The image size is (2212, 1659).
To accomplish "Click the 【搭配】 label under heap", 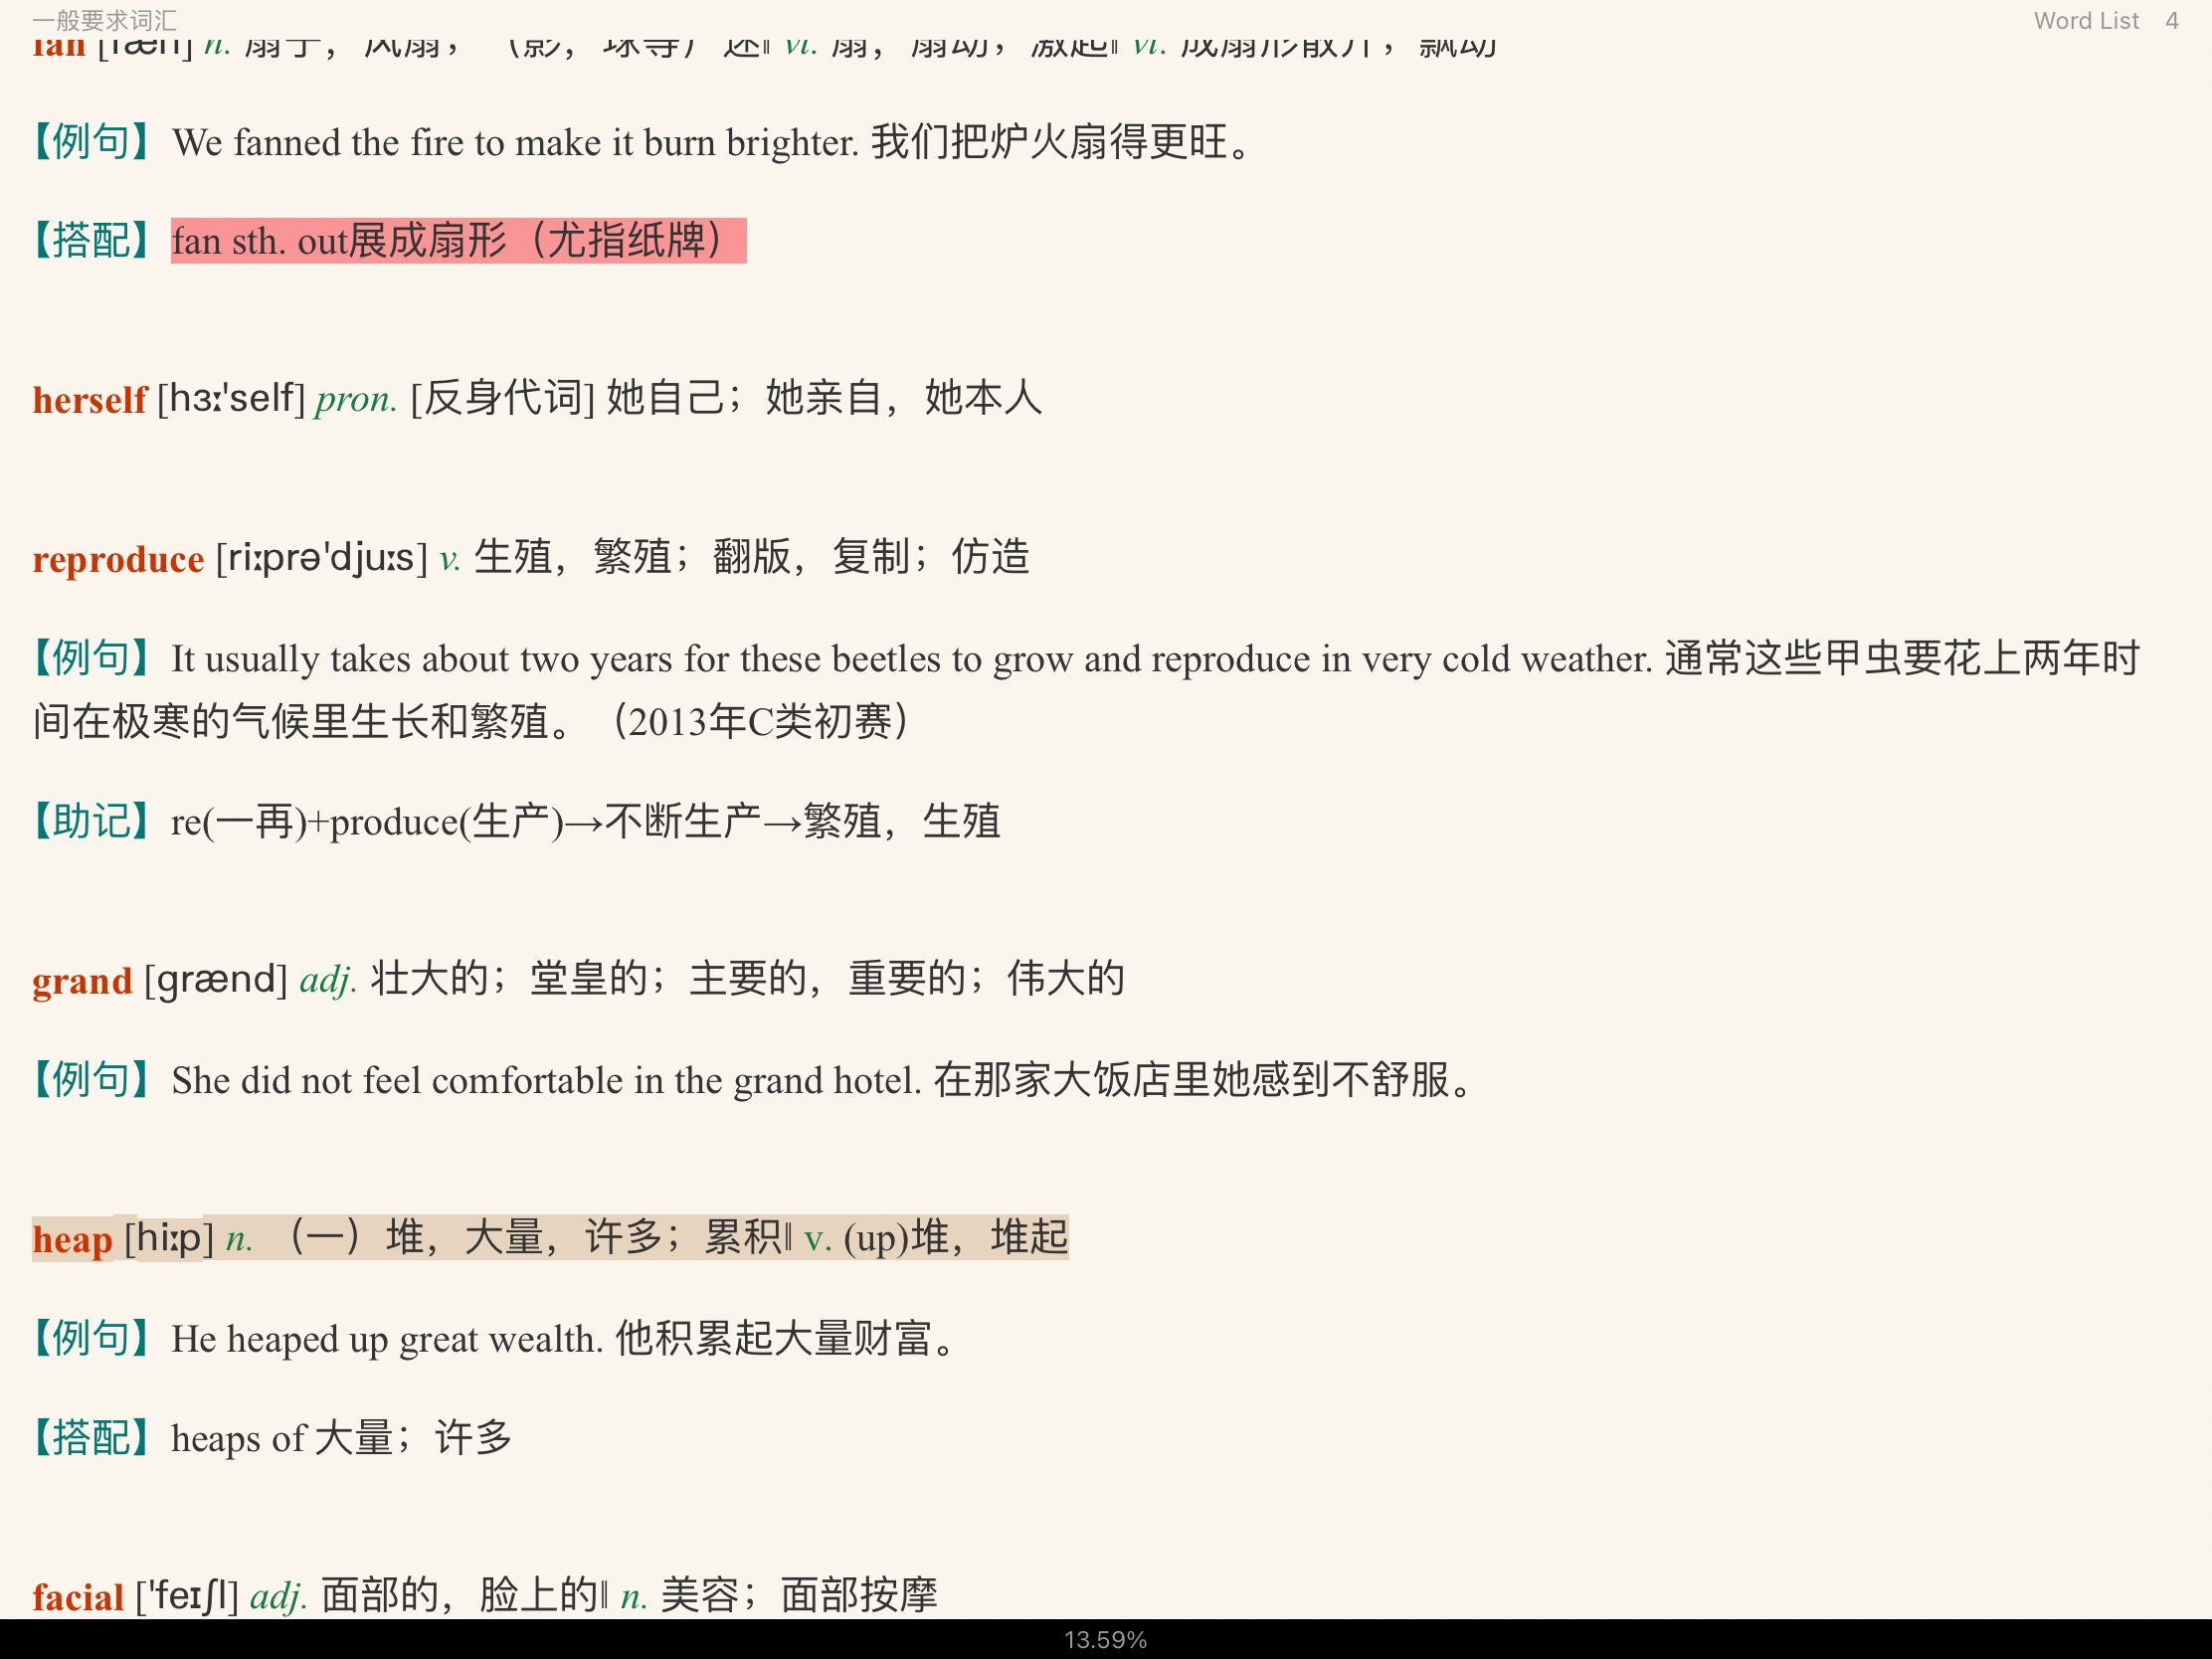I will click(91, 1438).
